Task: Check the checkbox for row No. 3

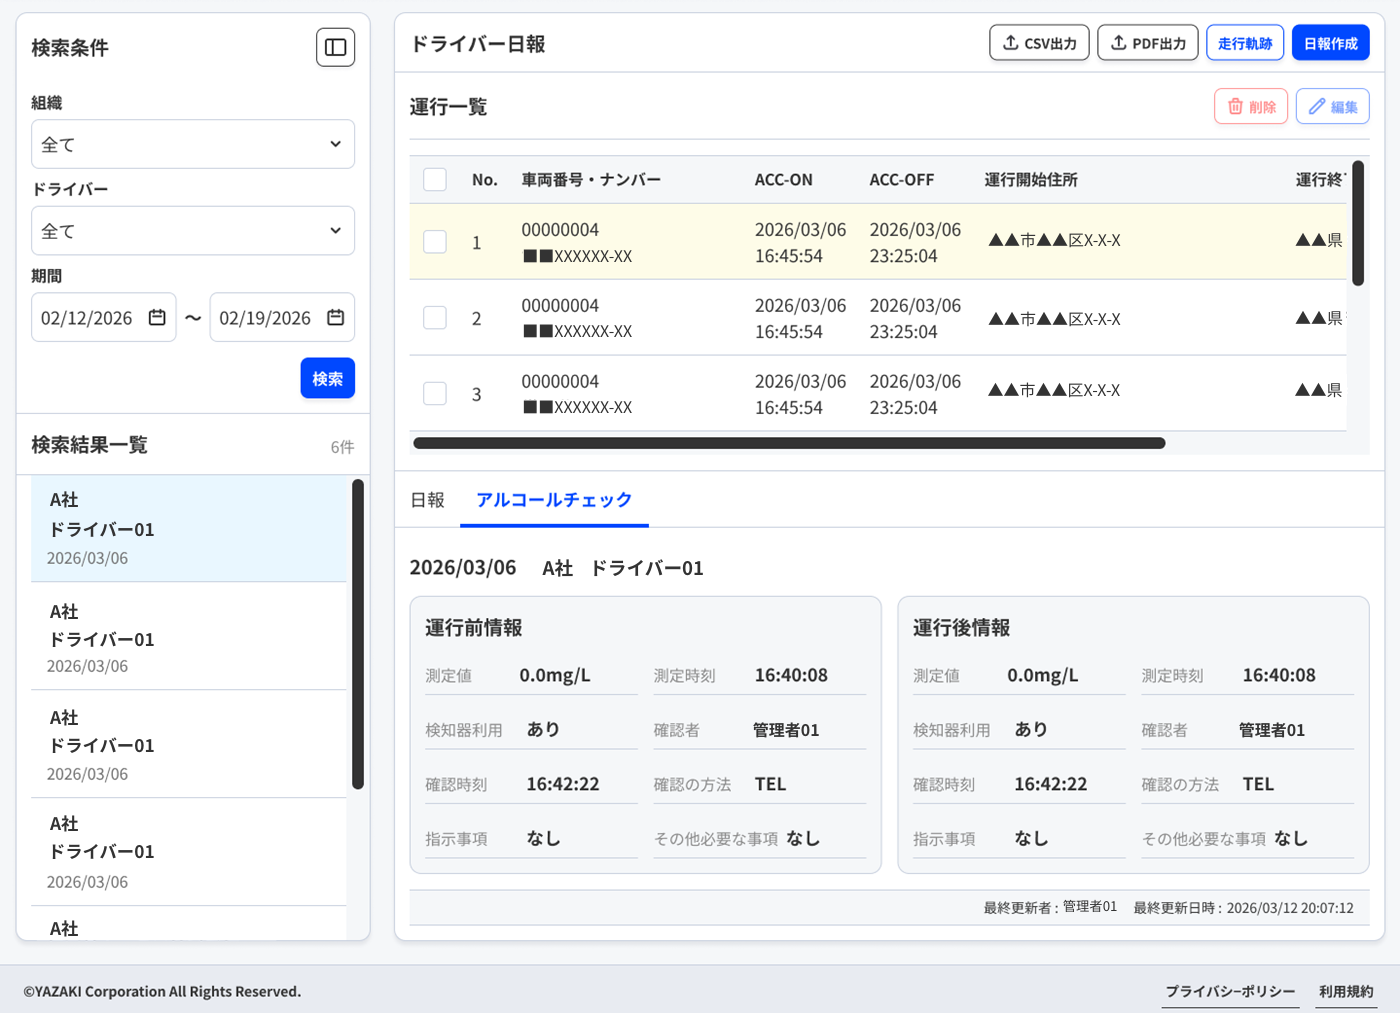Action: (435, 394)
